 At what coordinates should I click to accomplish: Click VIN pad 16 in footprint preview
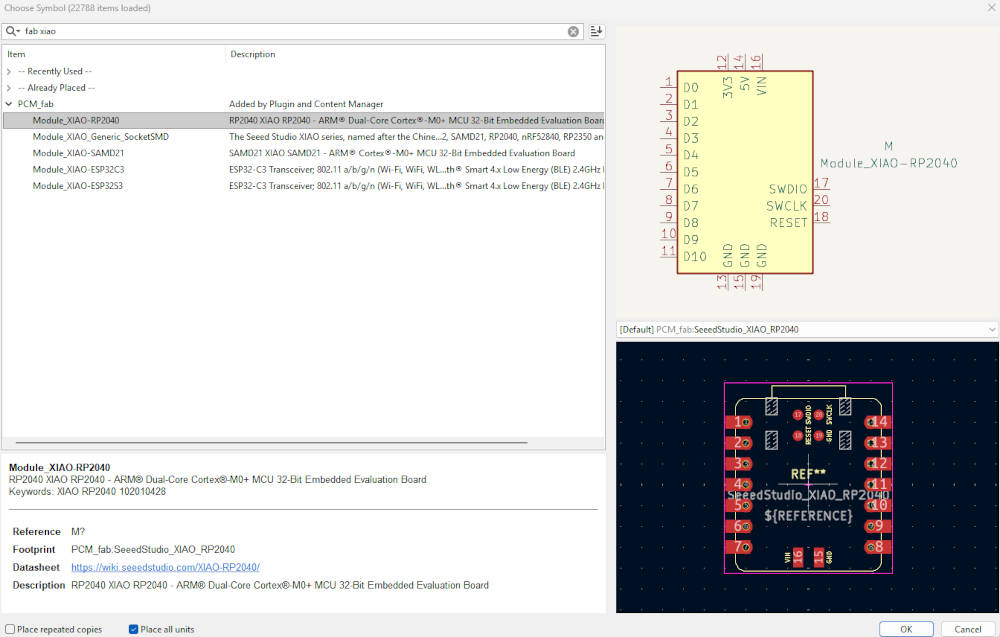pyautogui.click(x=798, y=557)
